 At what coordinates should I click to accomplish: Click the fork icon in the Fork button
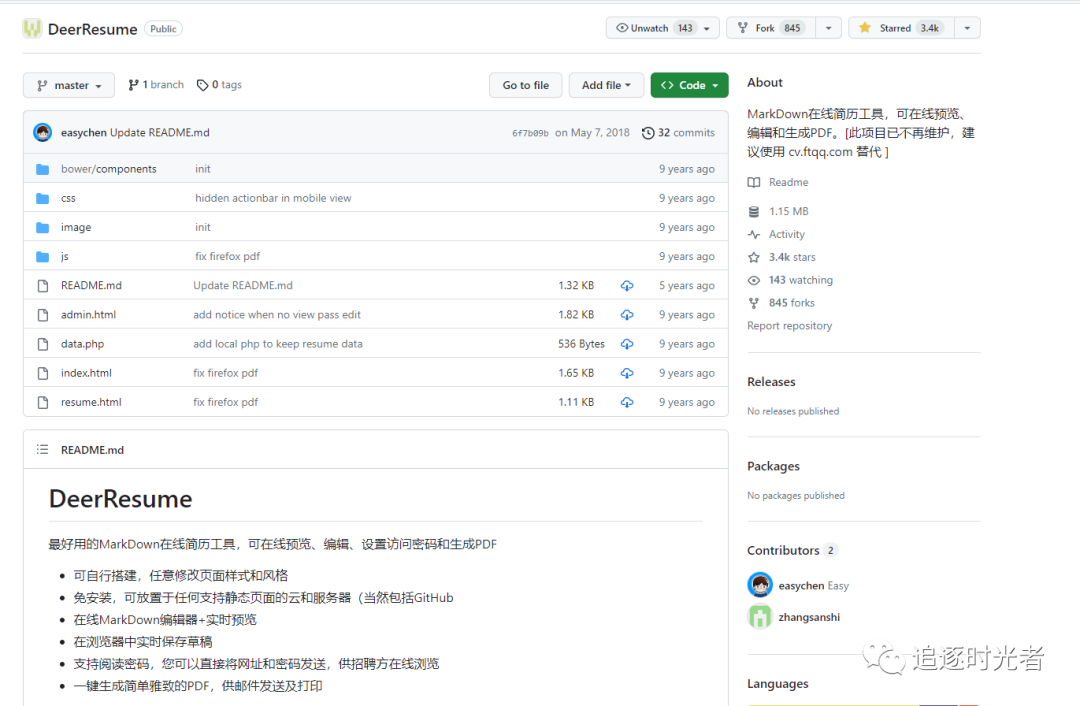click(742, 28)
